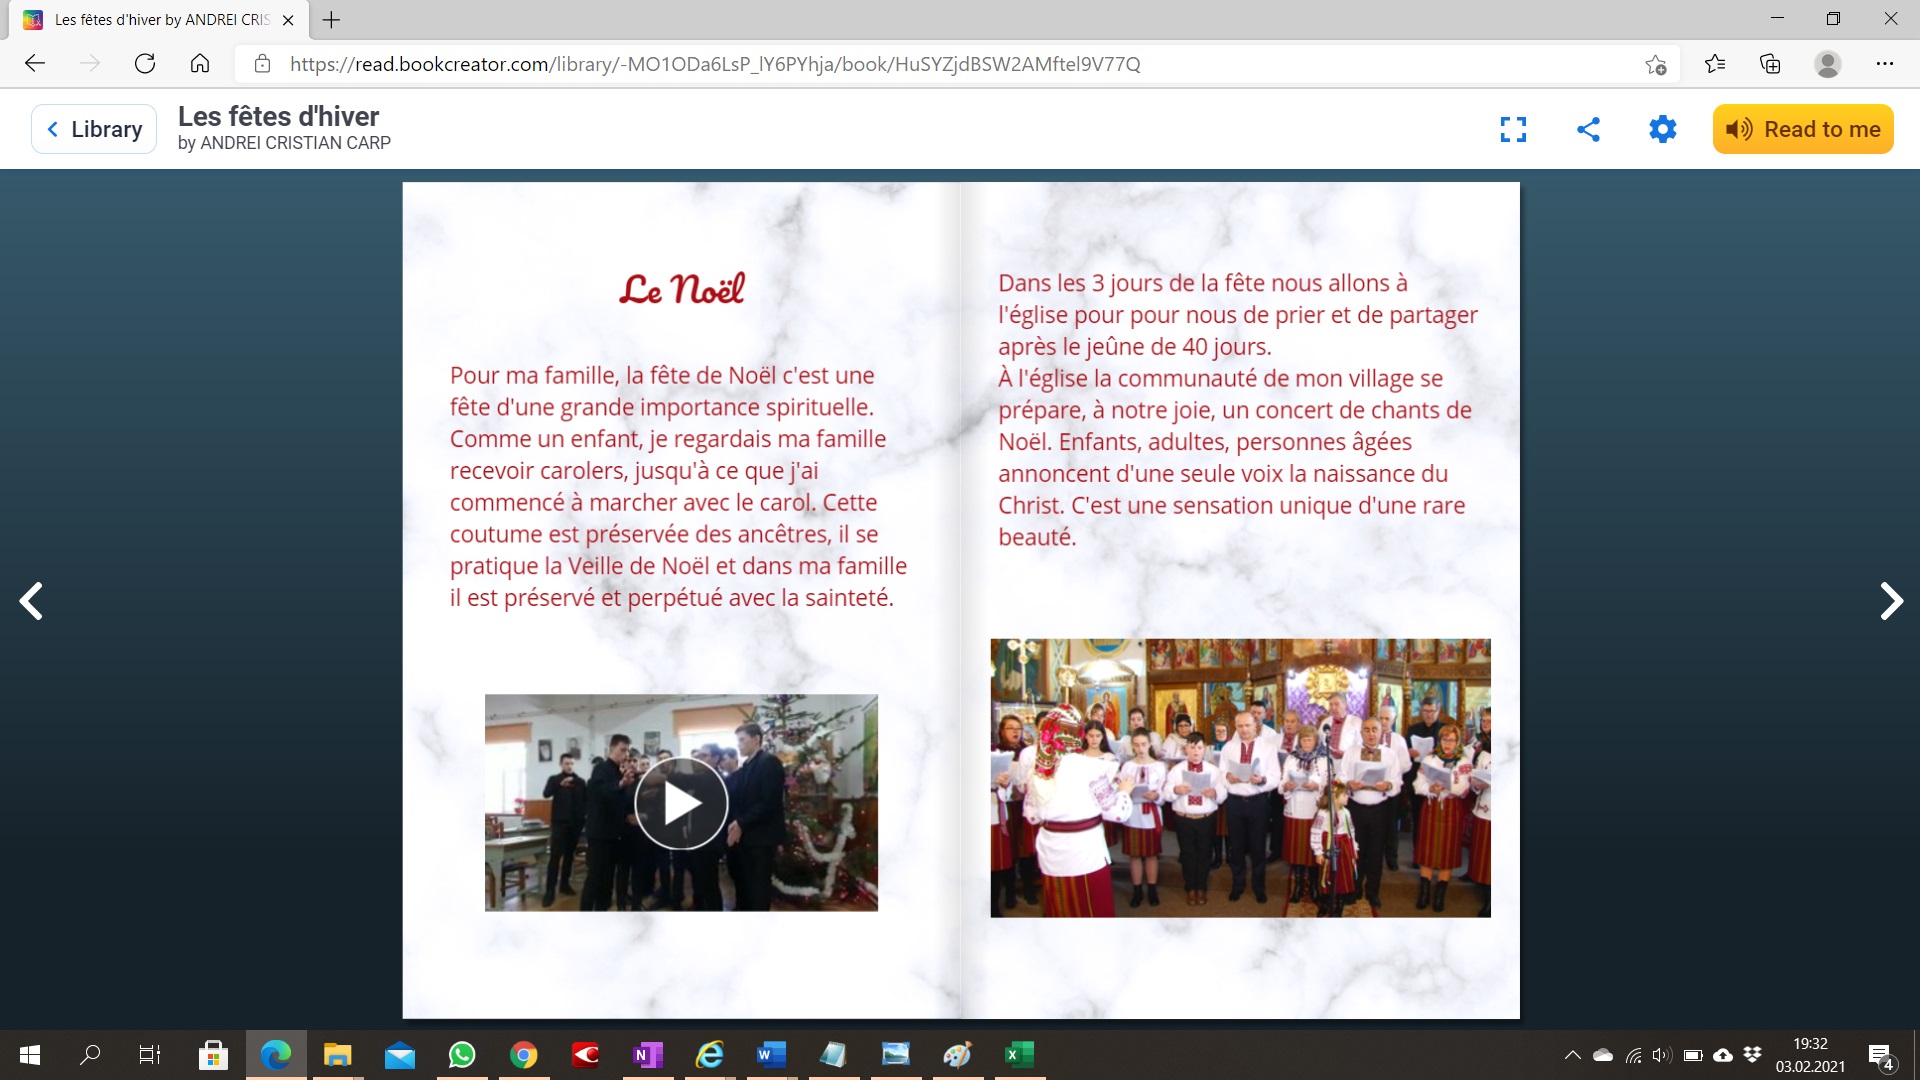
Task: Open a new browser tab
Action: click(x=332, y=19)
